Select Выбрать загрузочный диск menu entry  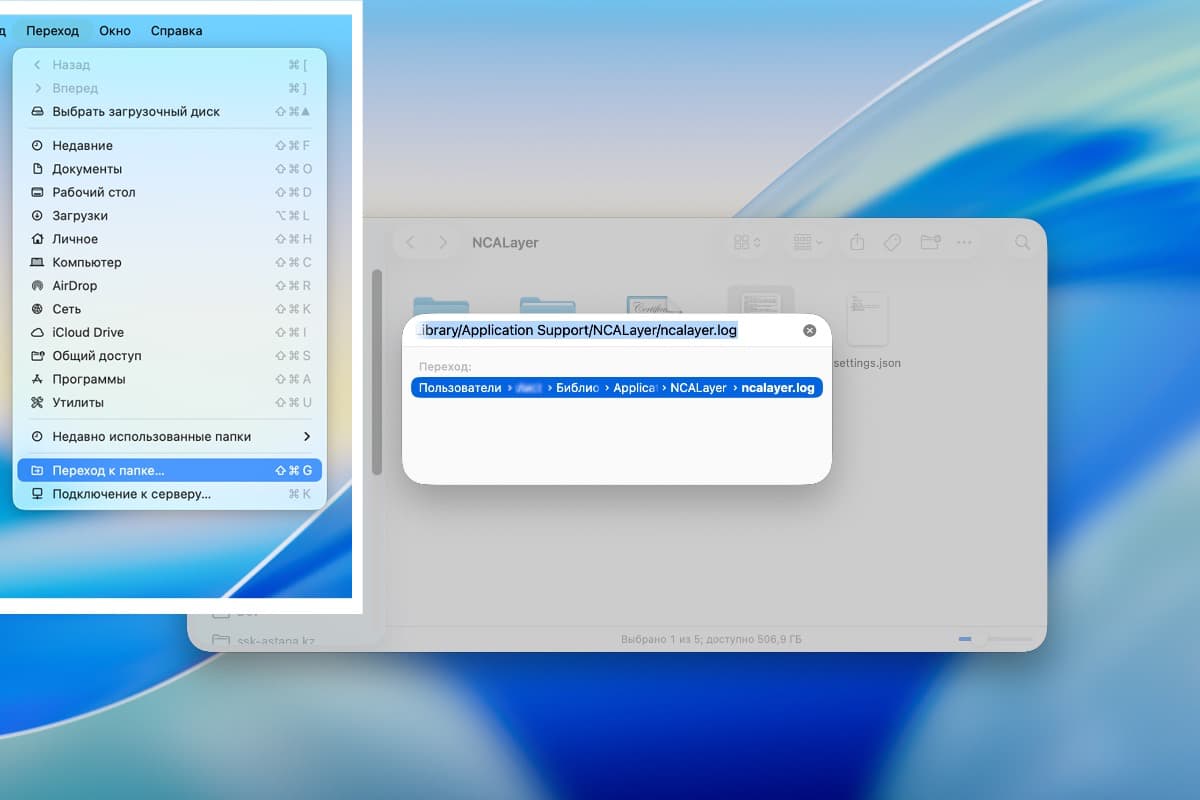(x=172, y=112)
